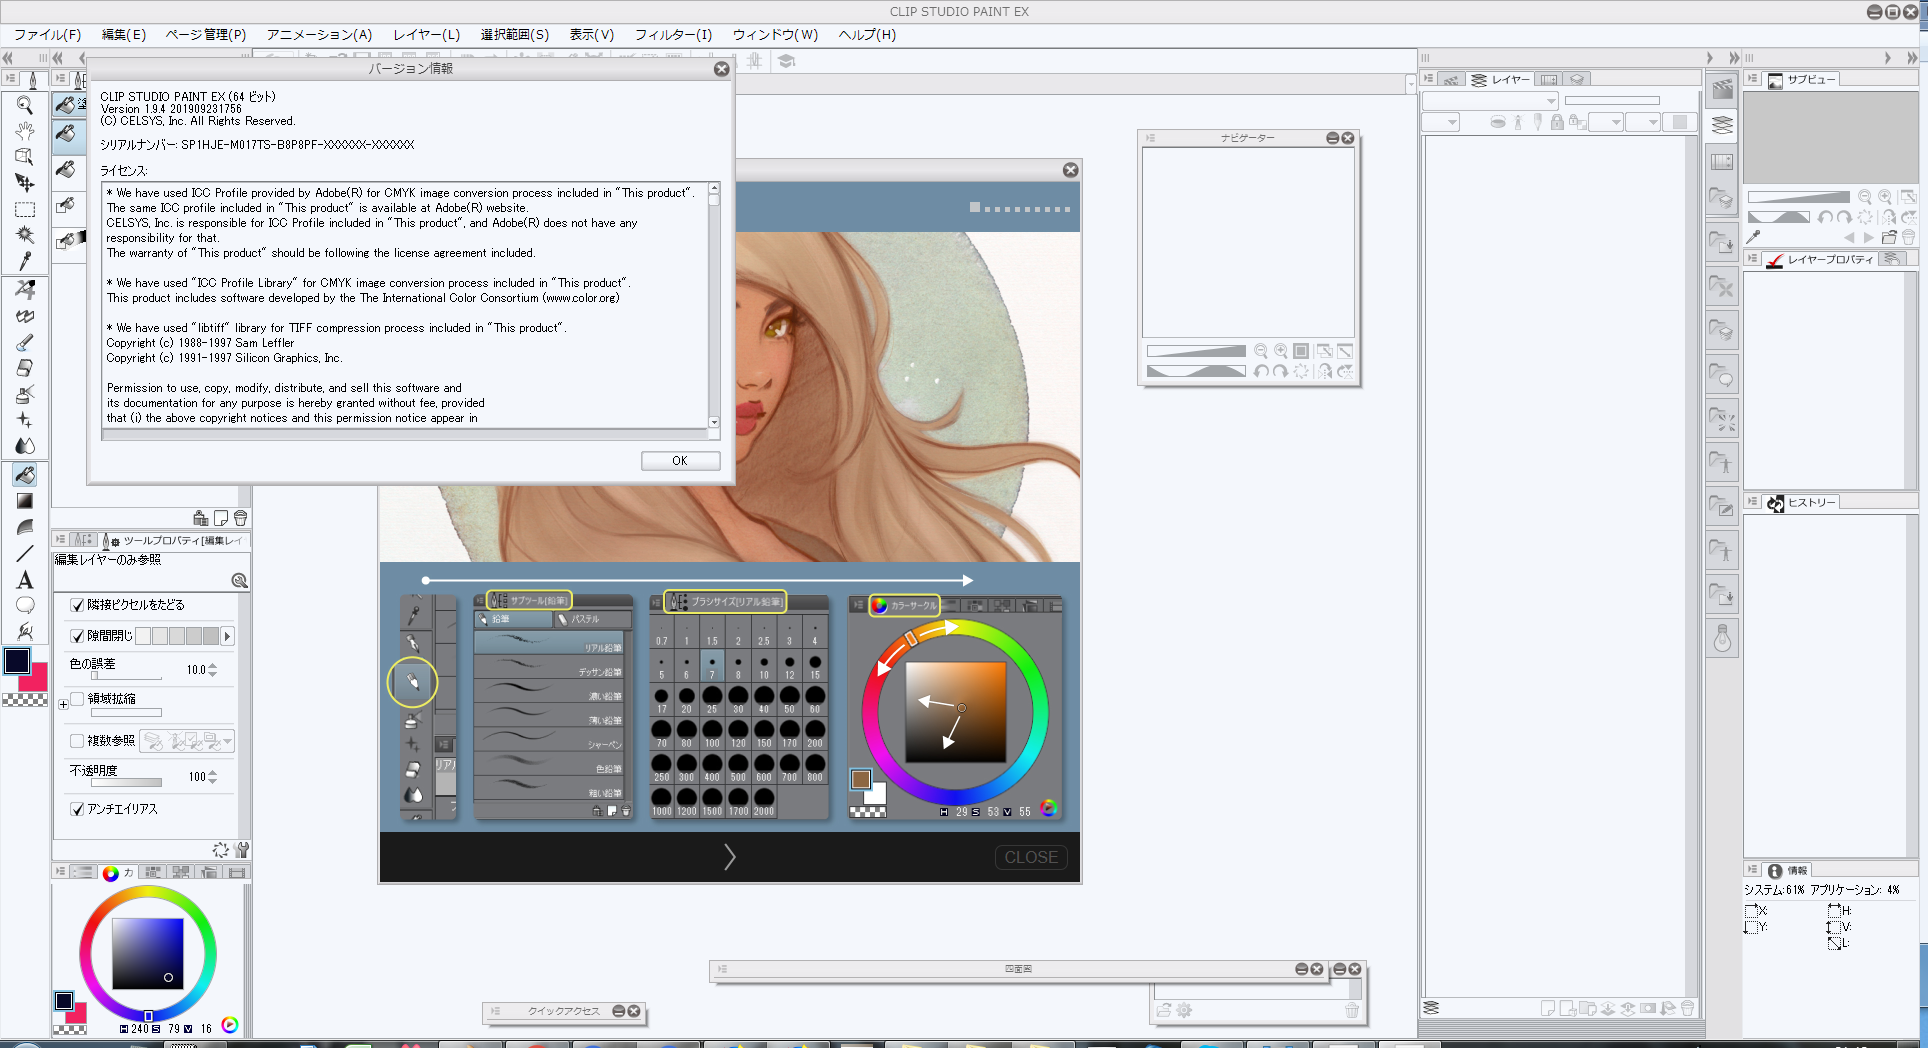The image size is (1928, 1048).
Task: Adjust the opacity stepper arrows
Action: point(212,777)
